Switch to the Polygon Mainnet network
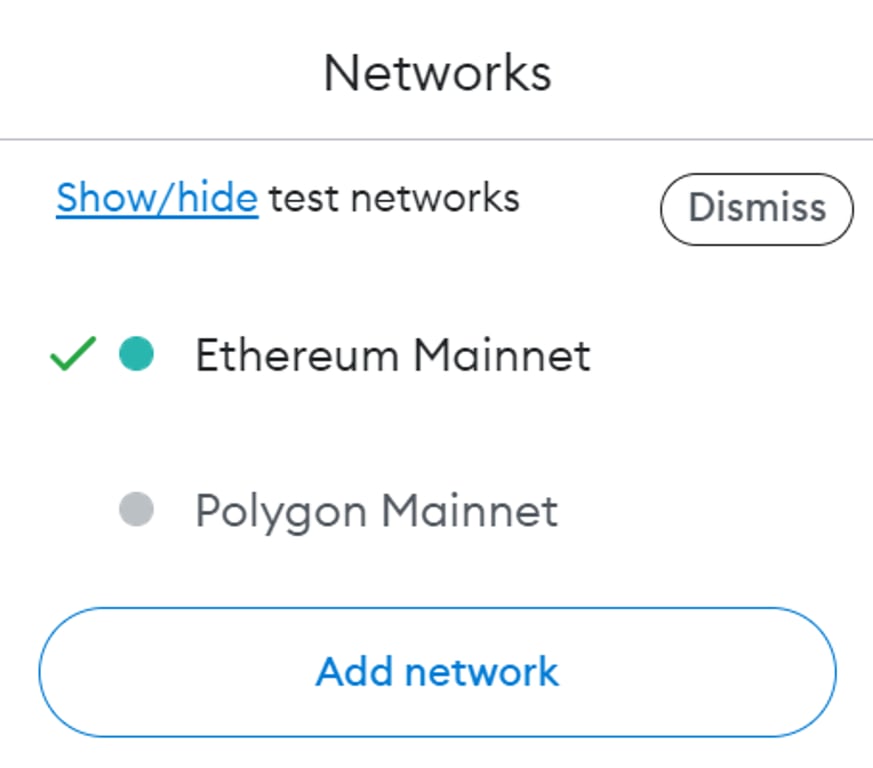This screenshot has width=873, height=768. [436, 510]
